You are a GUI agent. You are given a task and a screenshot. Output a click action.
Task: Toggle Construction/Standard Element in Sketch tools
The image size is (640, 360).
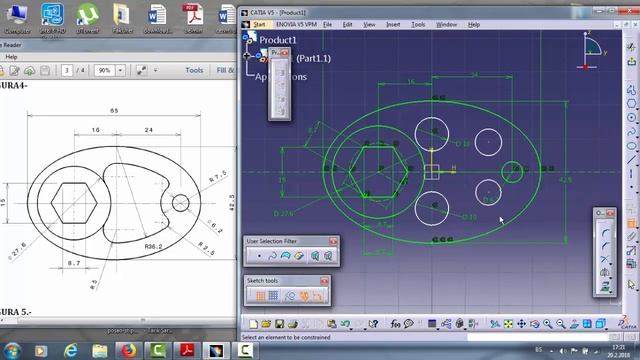tap(290, 296)
